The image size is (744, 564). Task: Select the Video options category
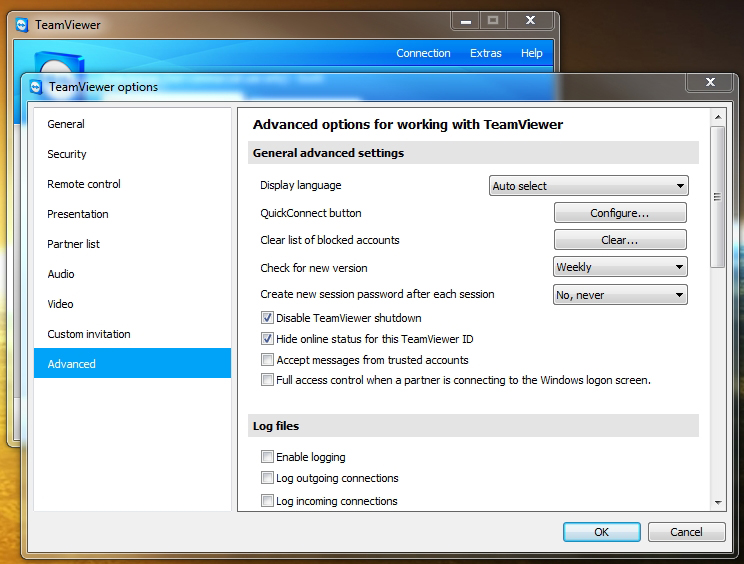(132, 304)
